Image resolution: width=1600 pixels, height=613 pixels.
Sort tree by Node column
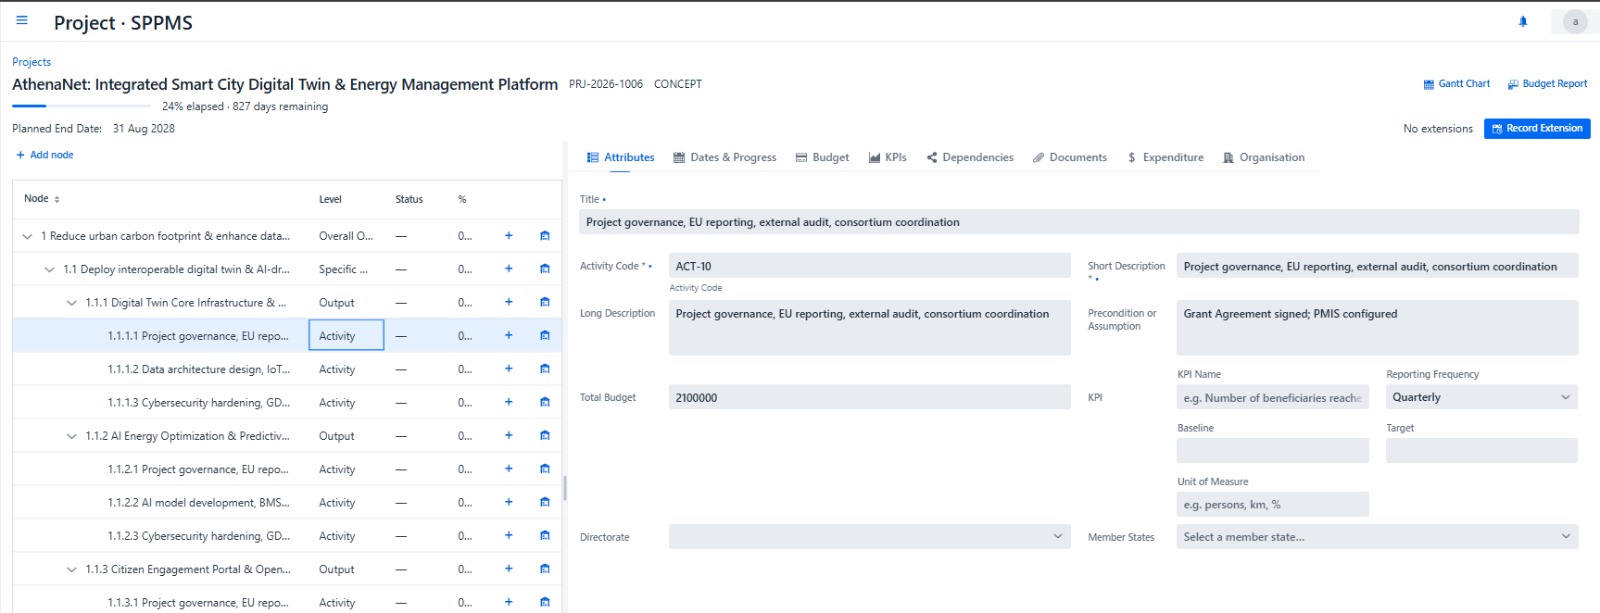pyautogui.click(x=42, y=199)
